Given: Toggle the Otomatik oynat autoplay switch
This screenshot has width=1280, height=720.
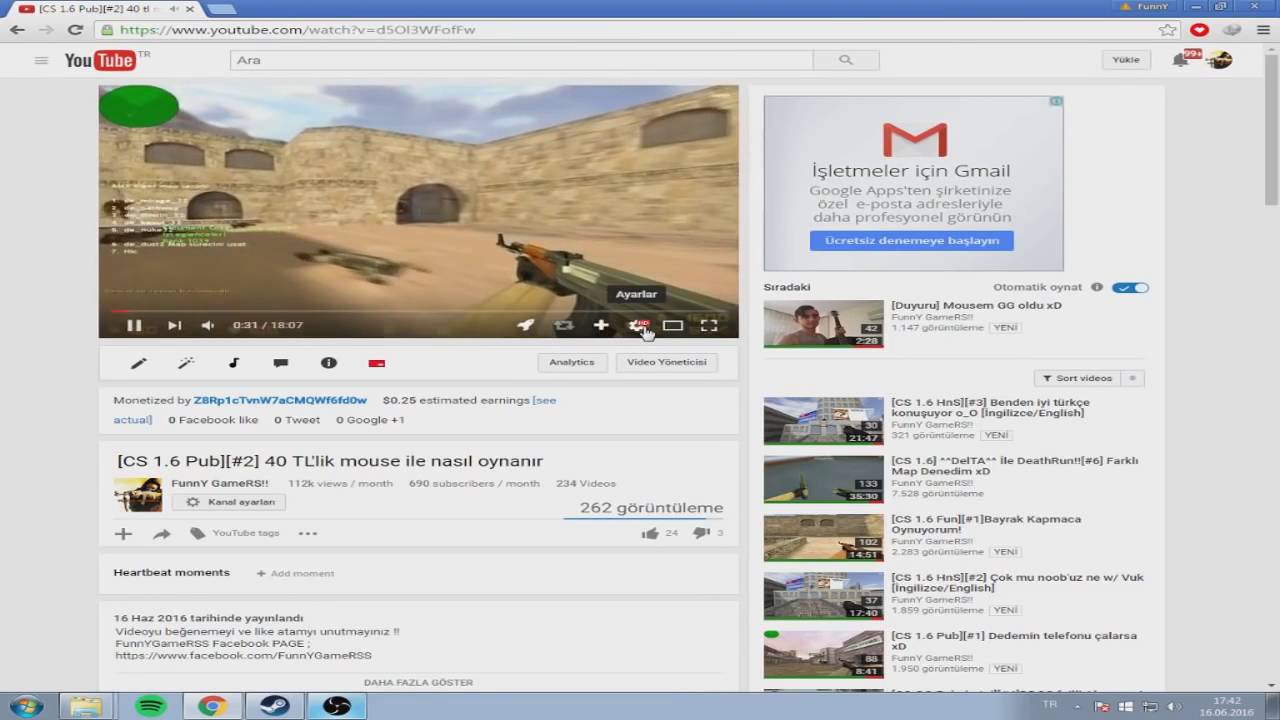Looking at the screenshot, I should (x=1131, y=288).
